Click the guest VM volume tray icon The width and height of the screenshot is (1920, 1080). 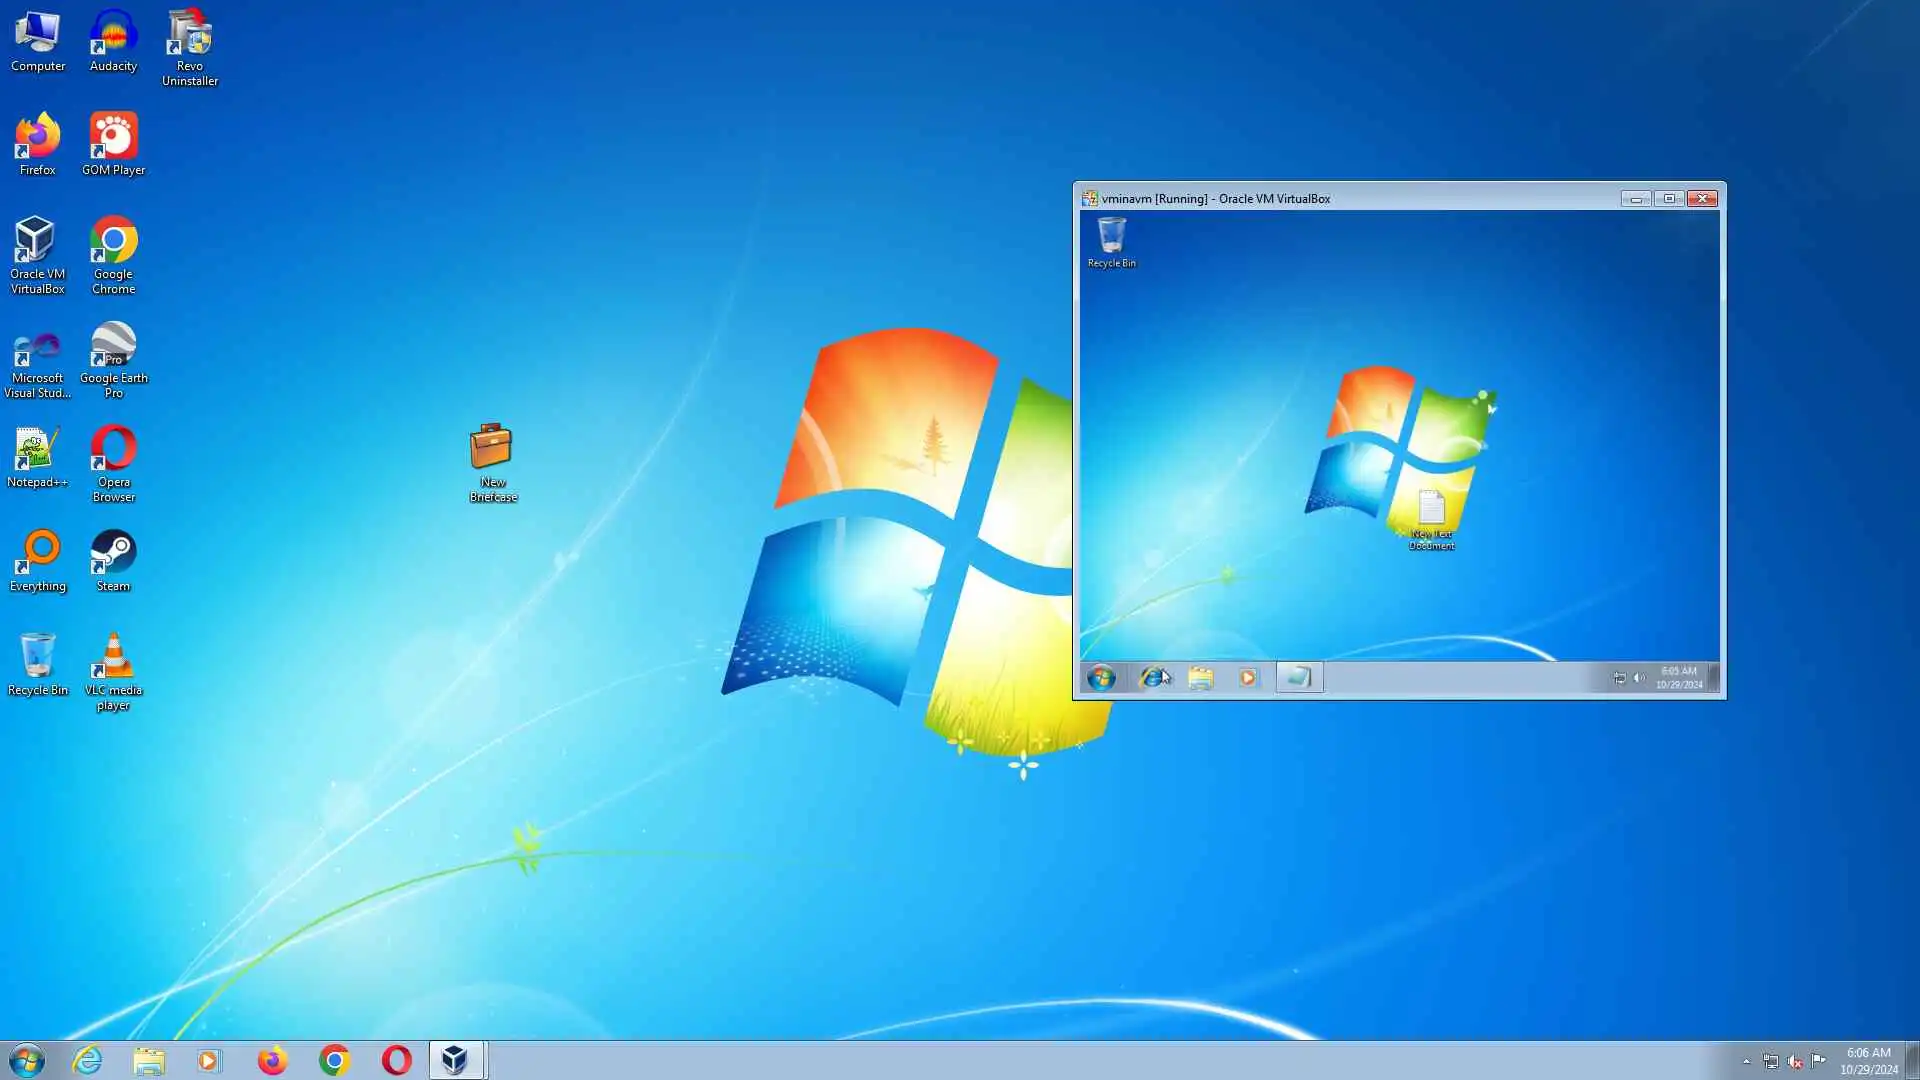[x=1639, y=678]
